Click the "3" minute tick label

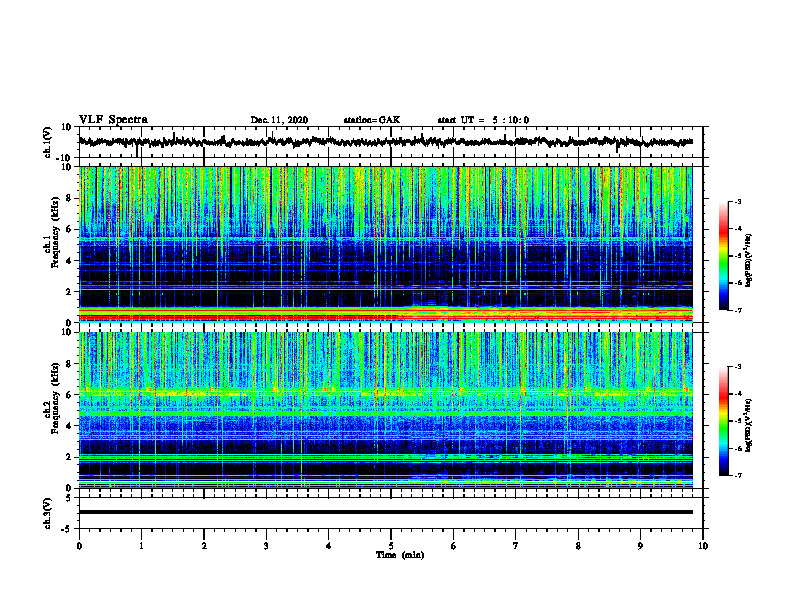266,546
